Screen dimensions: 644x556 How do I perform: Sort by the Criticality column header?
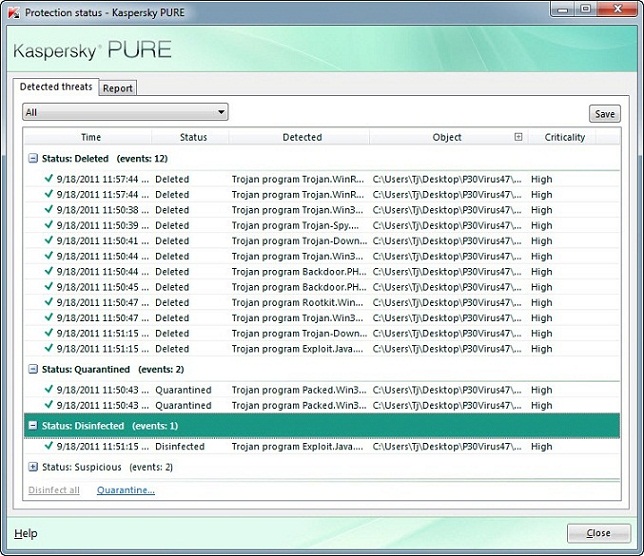coord(565,137)
